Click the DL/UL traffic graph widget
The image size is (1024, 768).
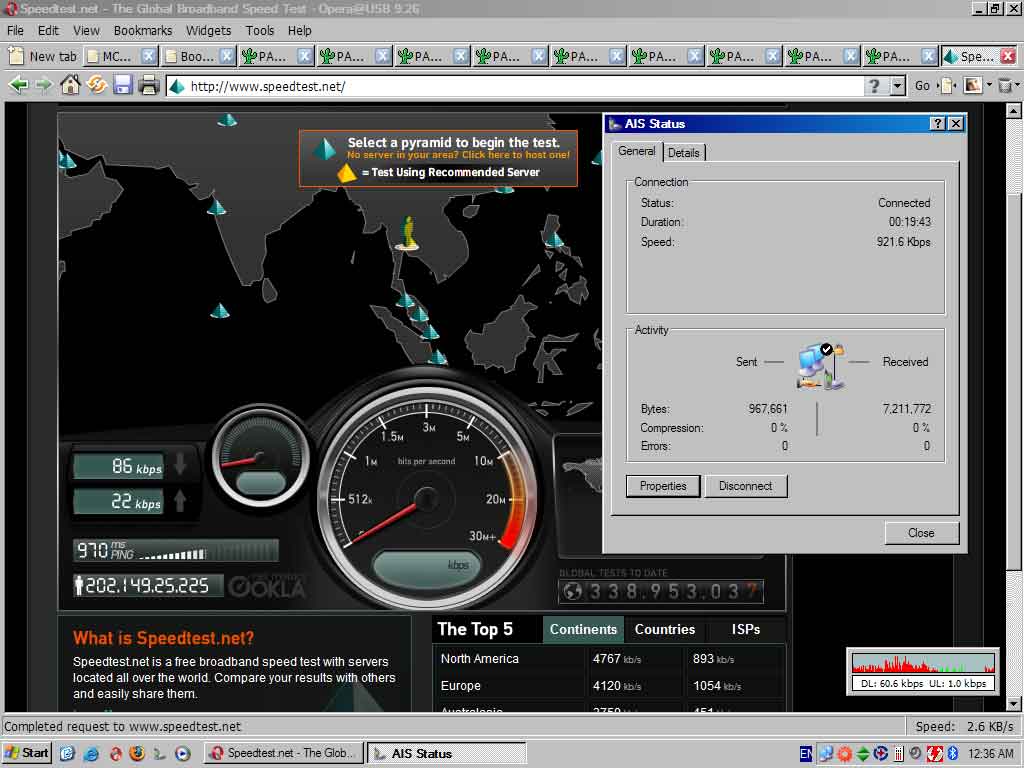click(x=923, y=671)
